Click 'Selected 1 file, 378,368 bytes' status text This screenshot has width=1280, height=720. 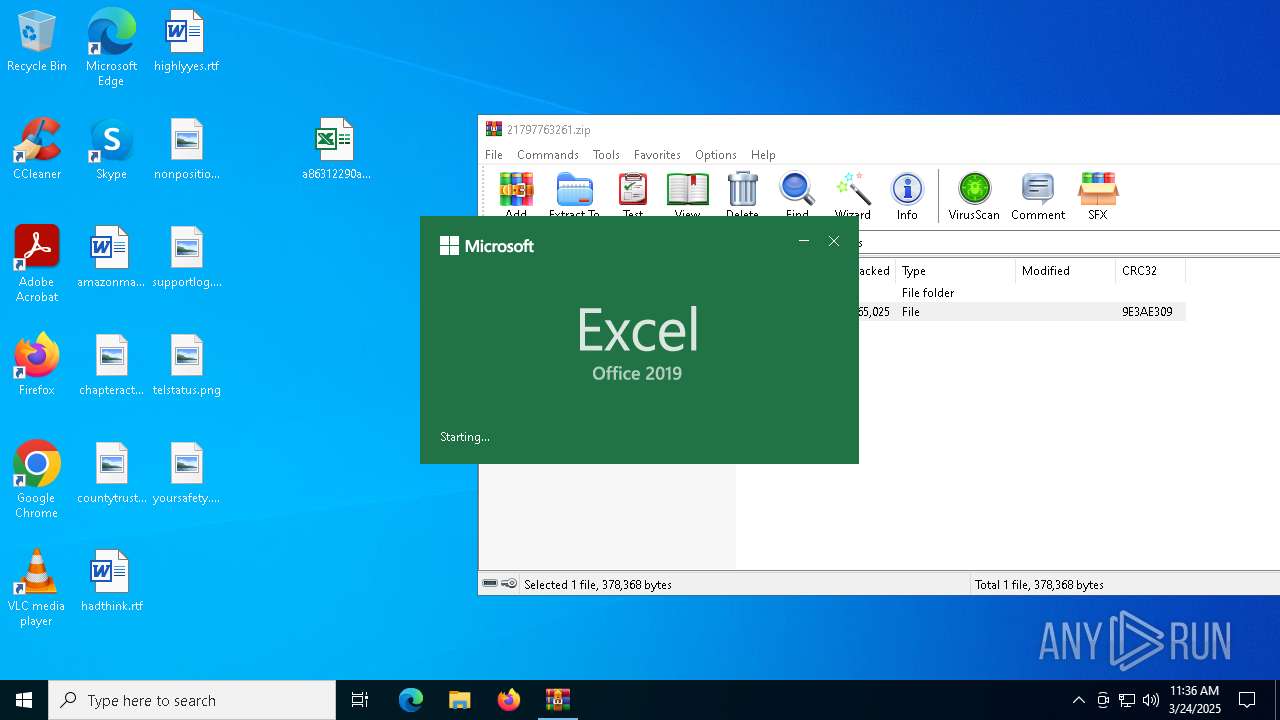[598, 585]
